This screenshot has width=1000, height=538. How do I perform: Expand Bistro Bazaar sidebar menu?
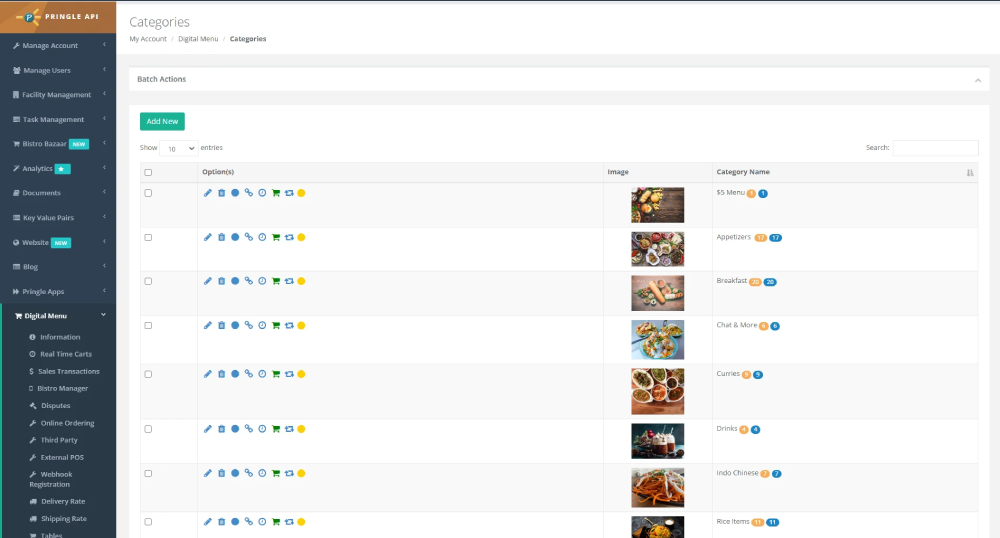pos(58,143)
